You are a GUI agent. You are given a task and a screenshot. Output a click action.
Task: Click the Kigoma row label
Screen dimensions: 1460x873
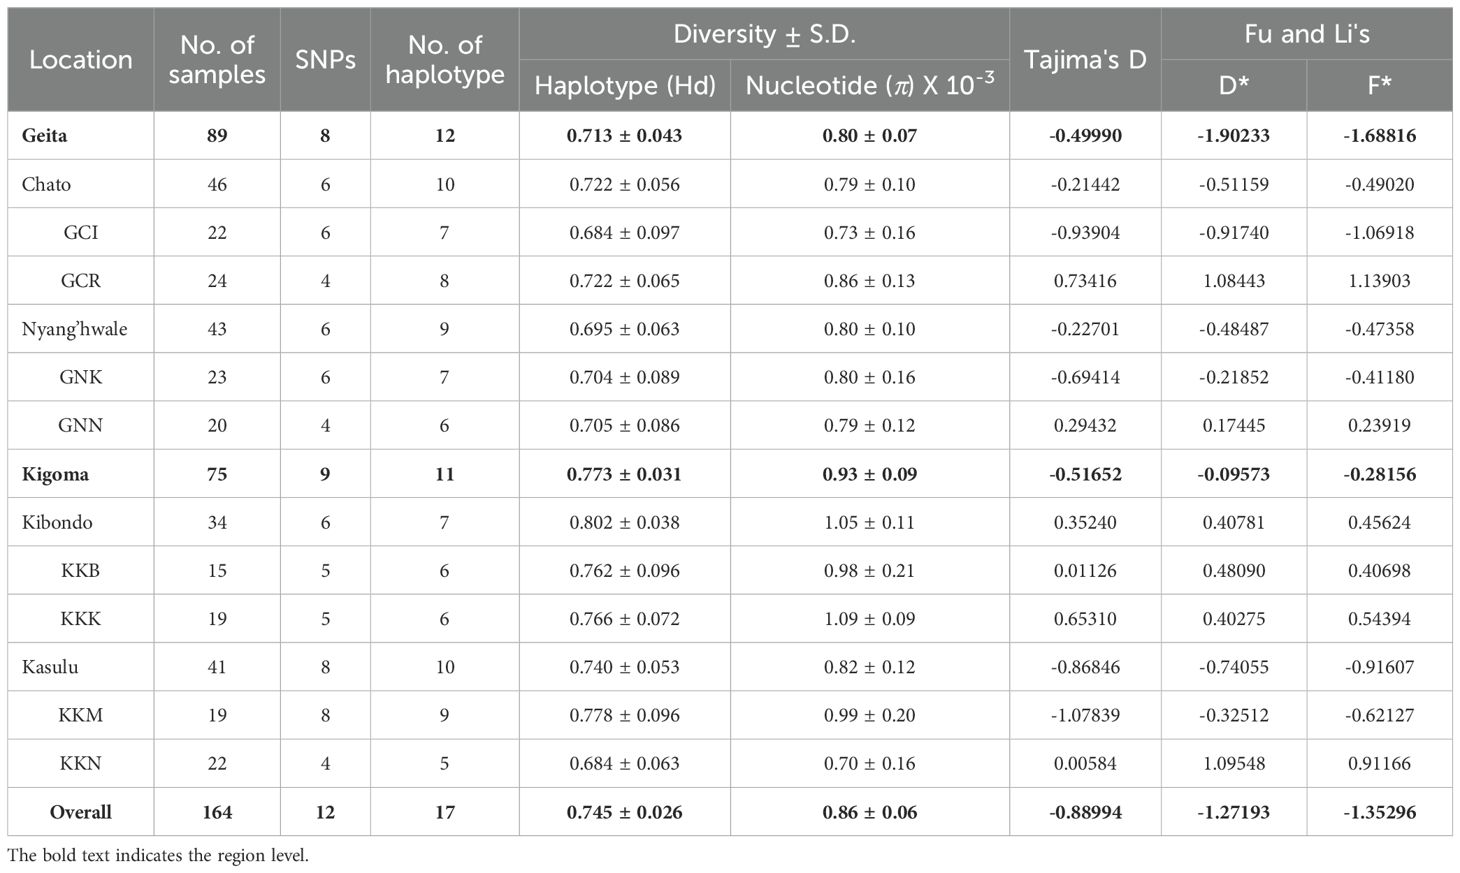point(55,474)
